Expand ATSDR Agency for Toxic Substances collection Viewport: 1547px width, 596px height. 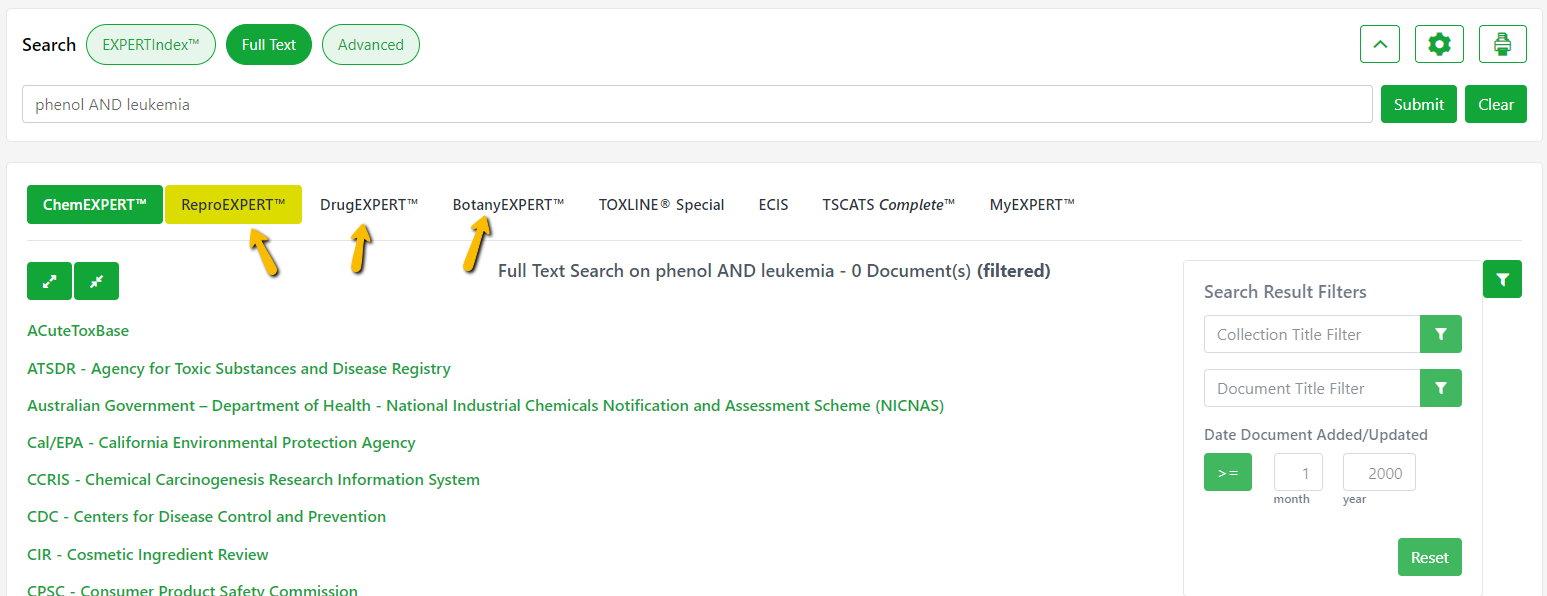(239, 369)
